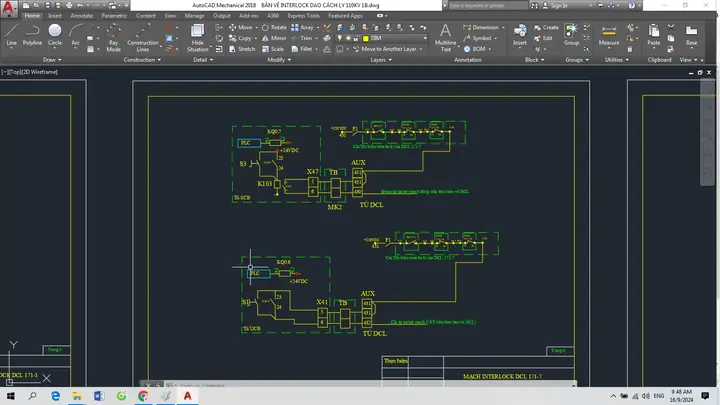The height and width of the screenshot is (405, 720).
Task: Activate Ray Mode
Action: 113,38
